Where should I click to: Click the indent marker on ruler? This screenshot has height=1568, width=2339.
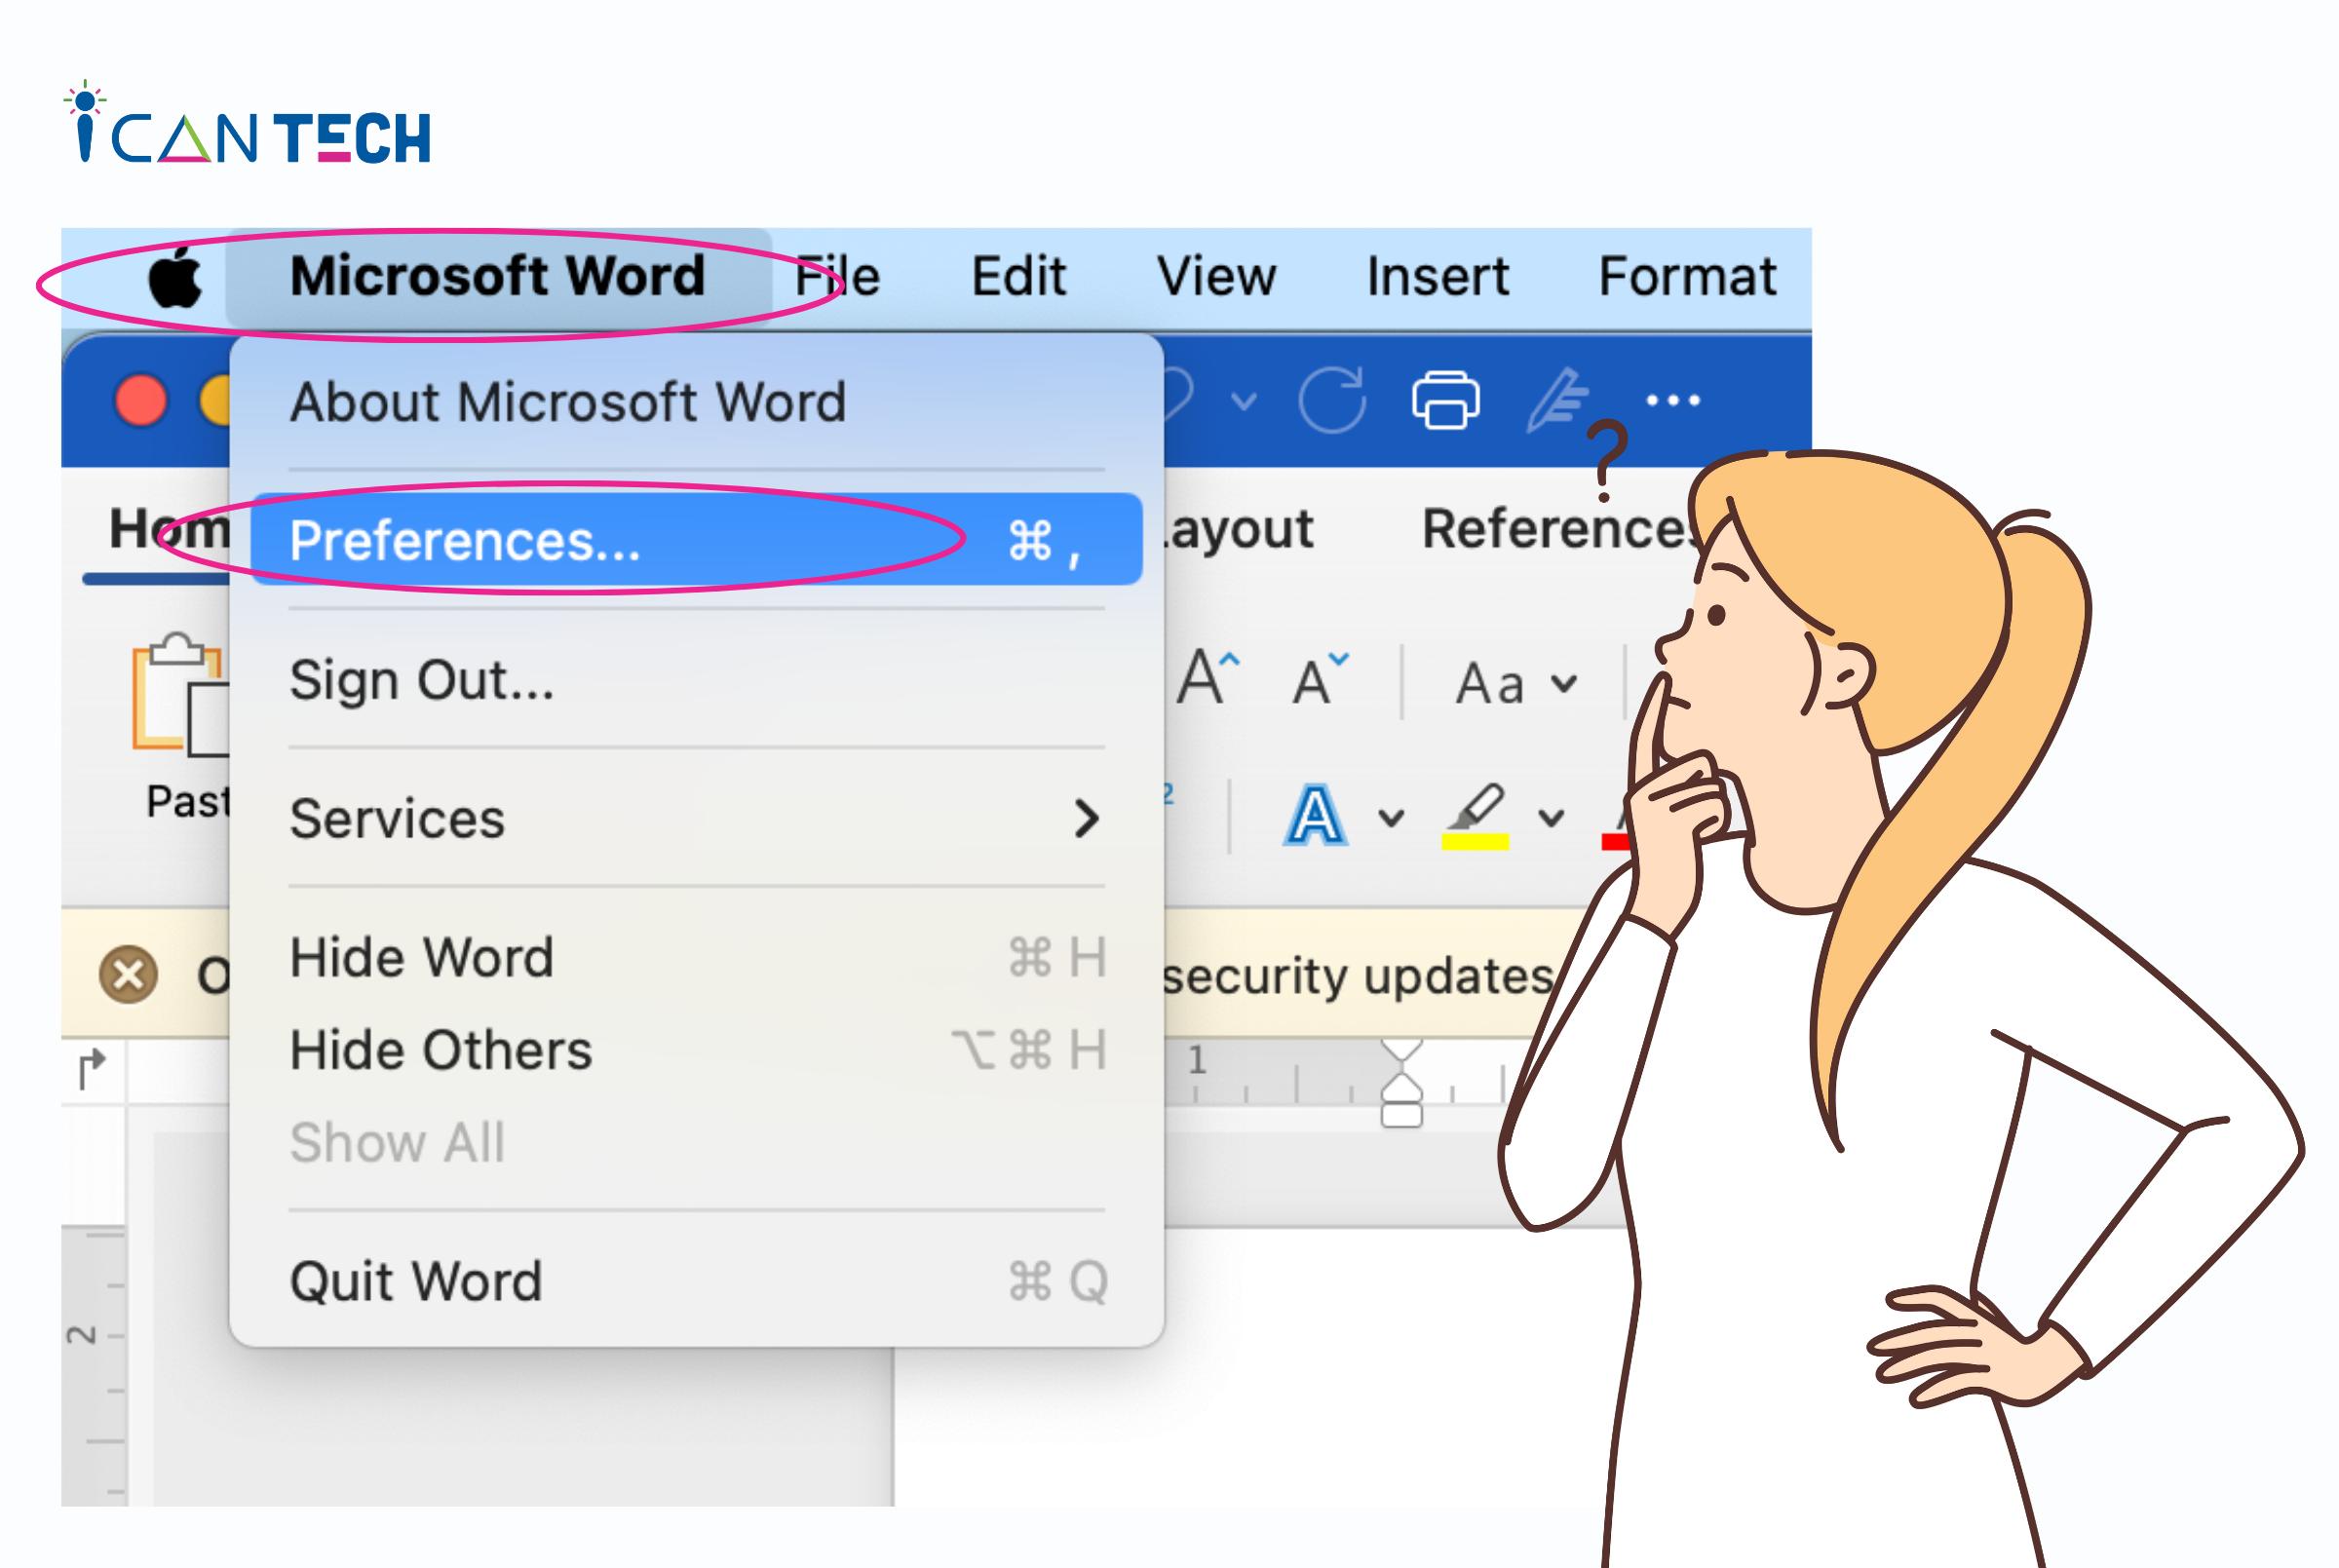click(1401, 1083)
